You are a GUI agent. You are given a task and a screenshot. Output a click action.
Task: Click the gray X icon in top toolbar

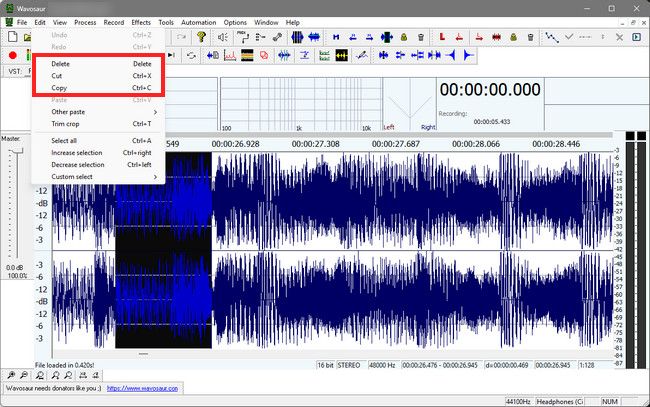(x=619, y=37)
